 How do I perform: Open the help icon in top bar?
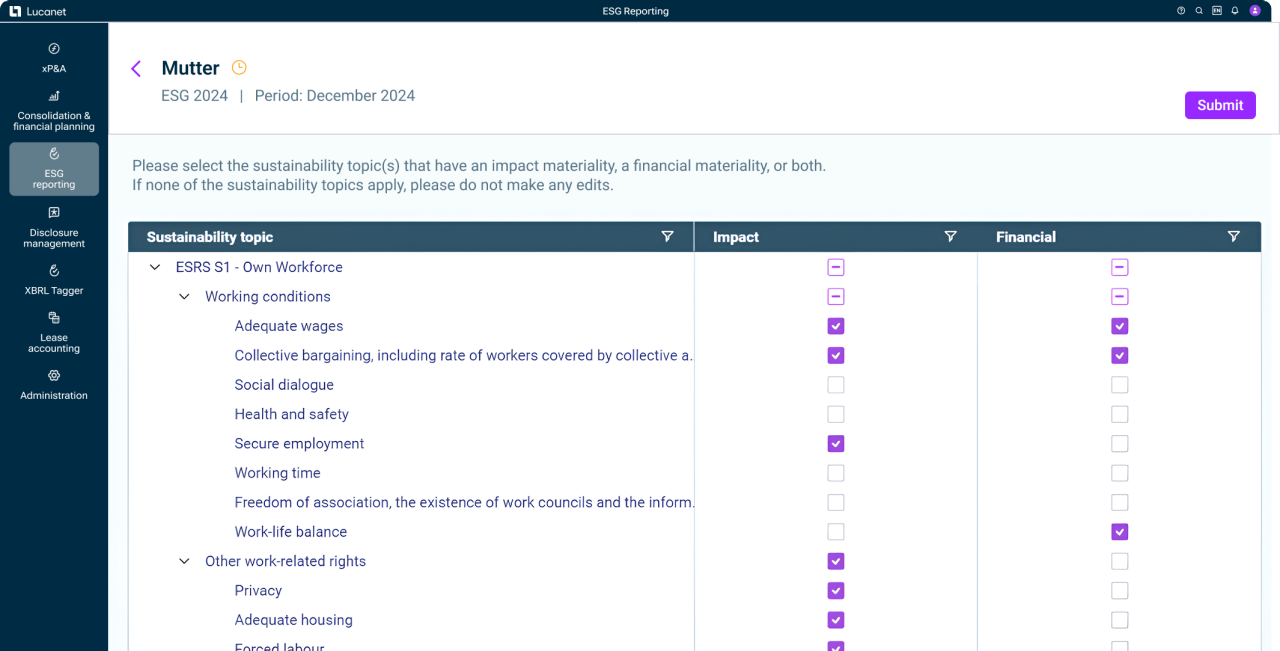(x=1181, y=11)
